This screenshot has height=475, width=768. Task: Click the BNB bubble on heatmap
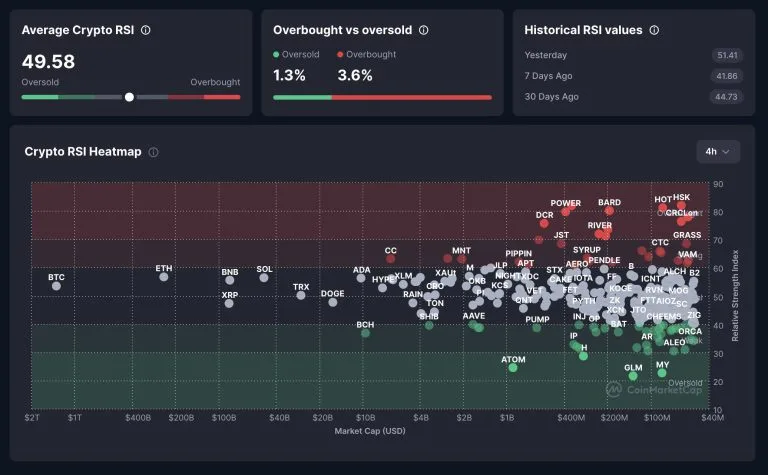[x=230, y=280]
